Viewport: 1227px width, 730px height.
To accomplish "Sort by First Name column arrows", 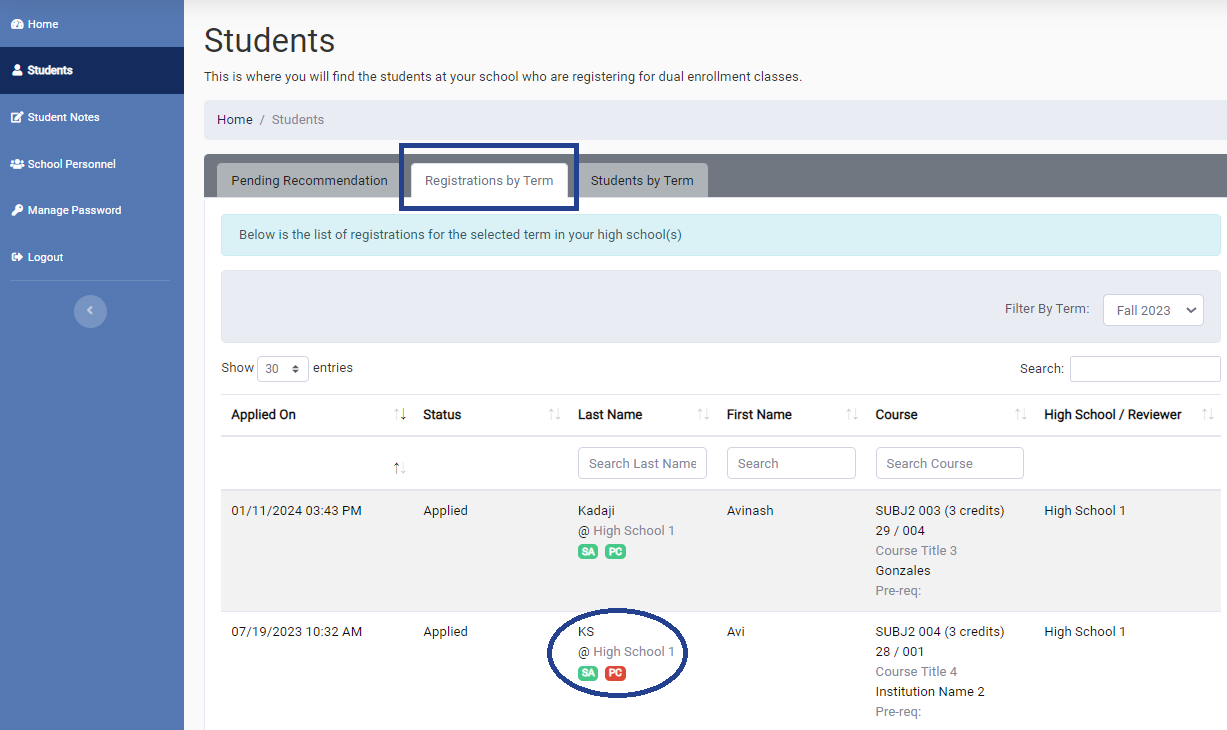I will (852, 415).
